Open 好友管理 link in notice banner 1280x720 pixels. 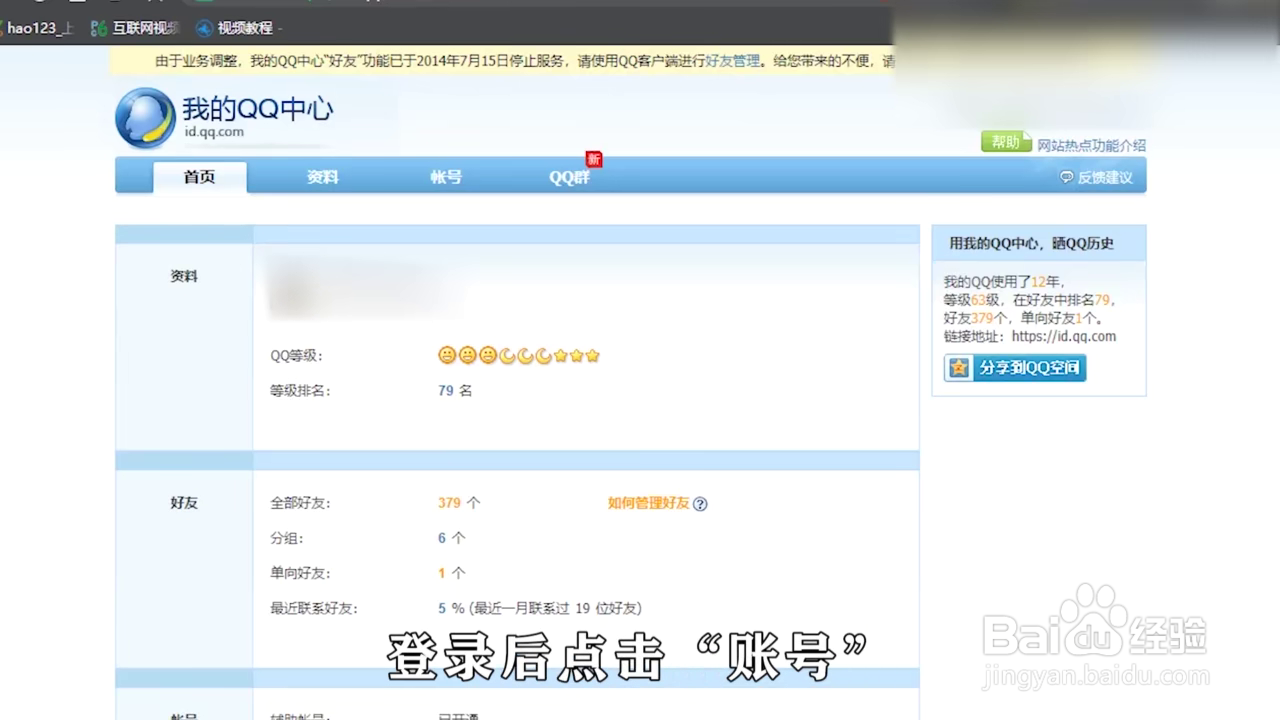733,61
